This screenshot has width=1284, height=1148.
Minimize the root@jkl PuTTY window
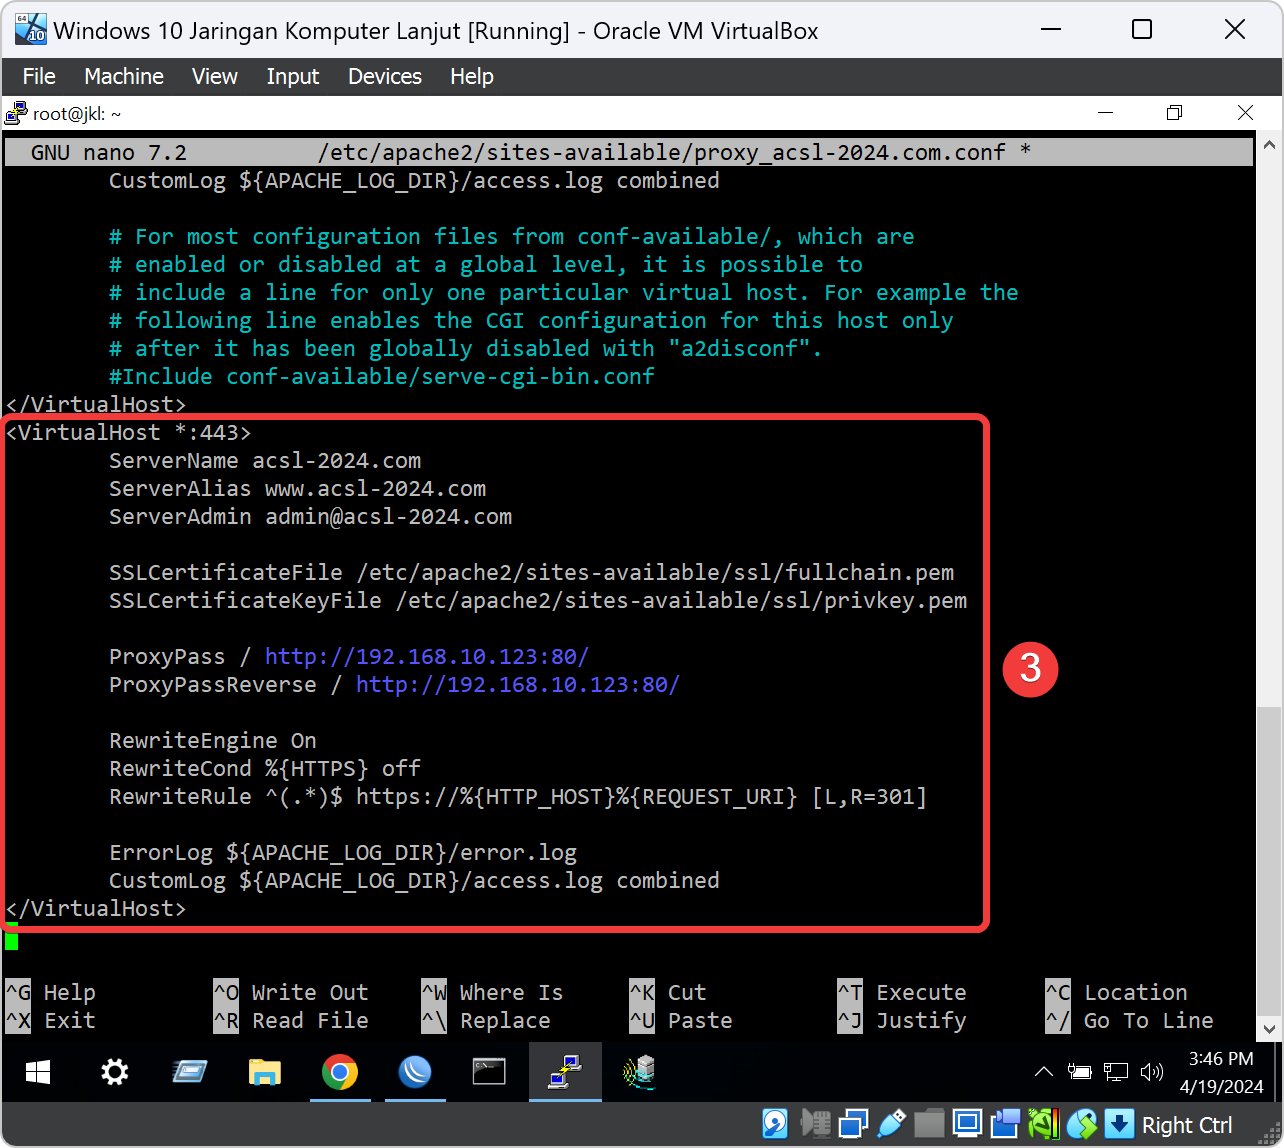click(x=1105, y=113)
